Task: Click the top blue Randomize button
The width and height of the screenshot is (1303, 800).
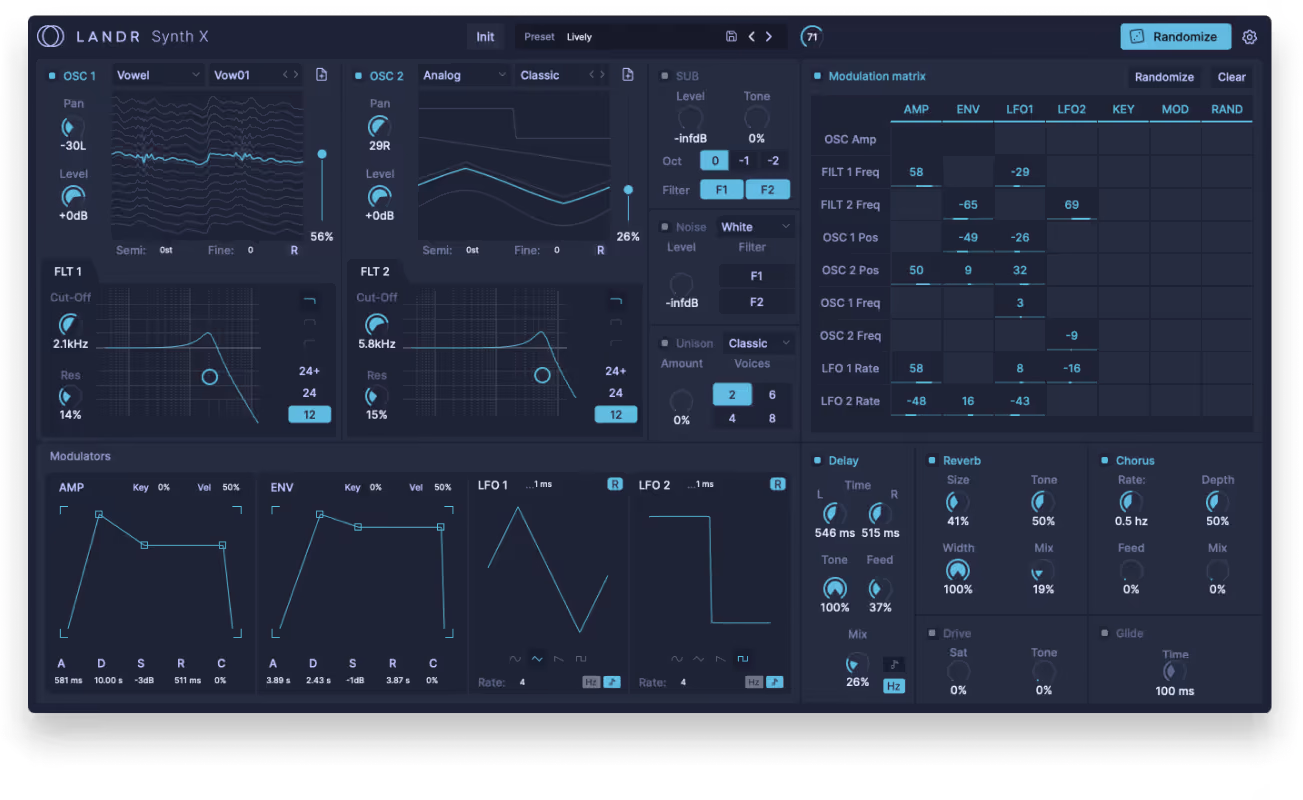Action: pos(1175,37)
